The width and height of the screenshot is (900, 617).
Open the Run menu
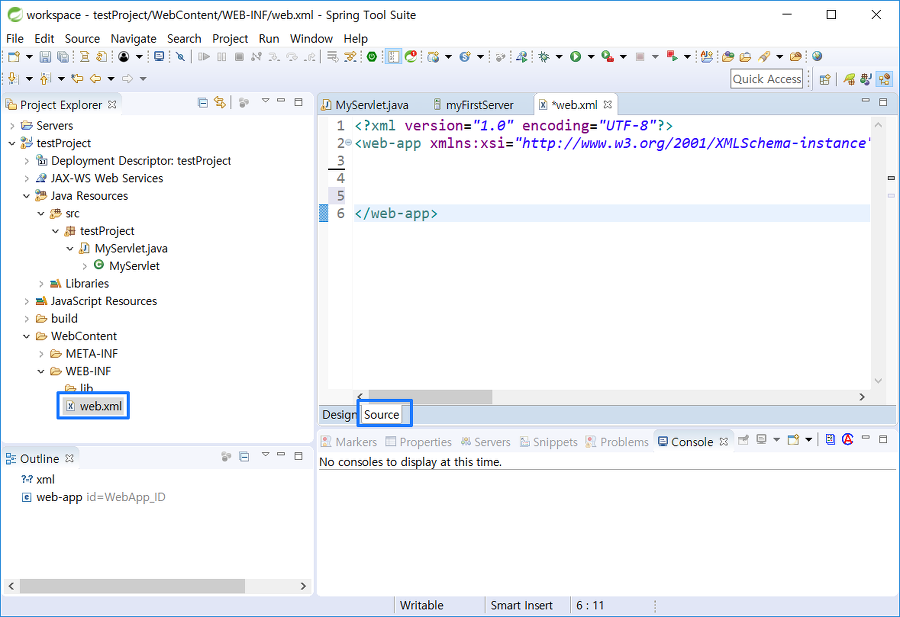(269, 38)
